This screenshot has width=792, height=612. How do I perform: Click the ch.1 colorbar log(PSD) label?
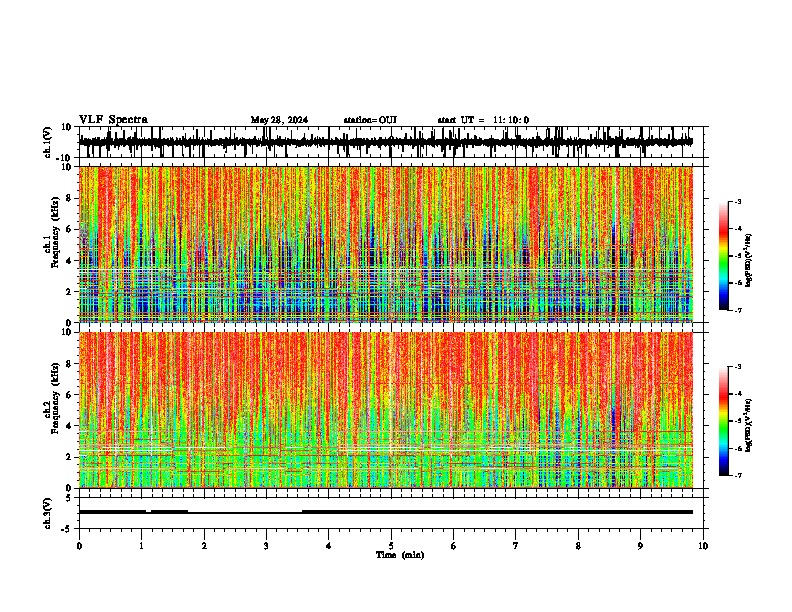tap(749, 260)
